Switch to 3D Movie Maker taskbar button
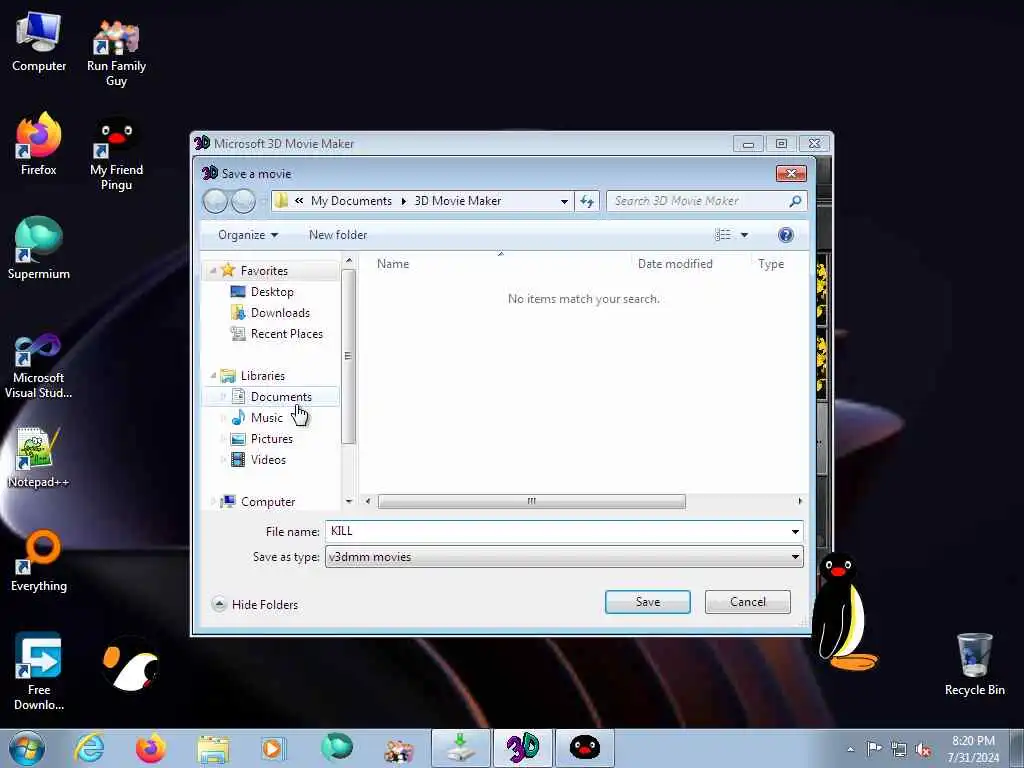Image resolution: width=1024 pixels, height=768 pixels. point(523,748)
